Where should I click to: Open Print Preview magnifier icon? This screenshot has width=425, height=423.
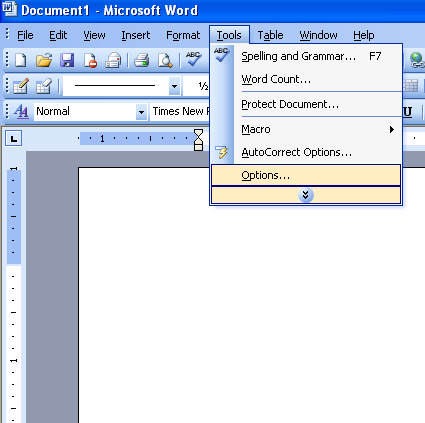pyautogui.click(x=165, y=60)
